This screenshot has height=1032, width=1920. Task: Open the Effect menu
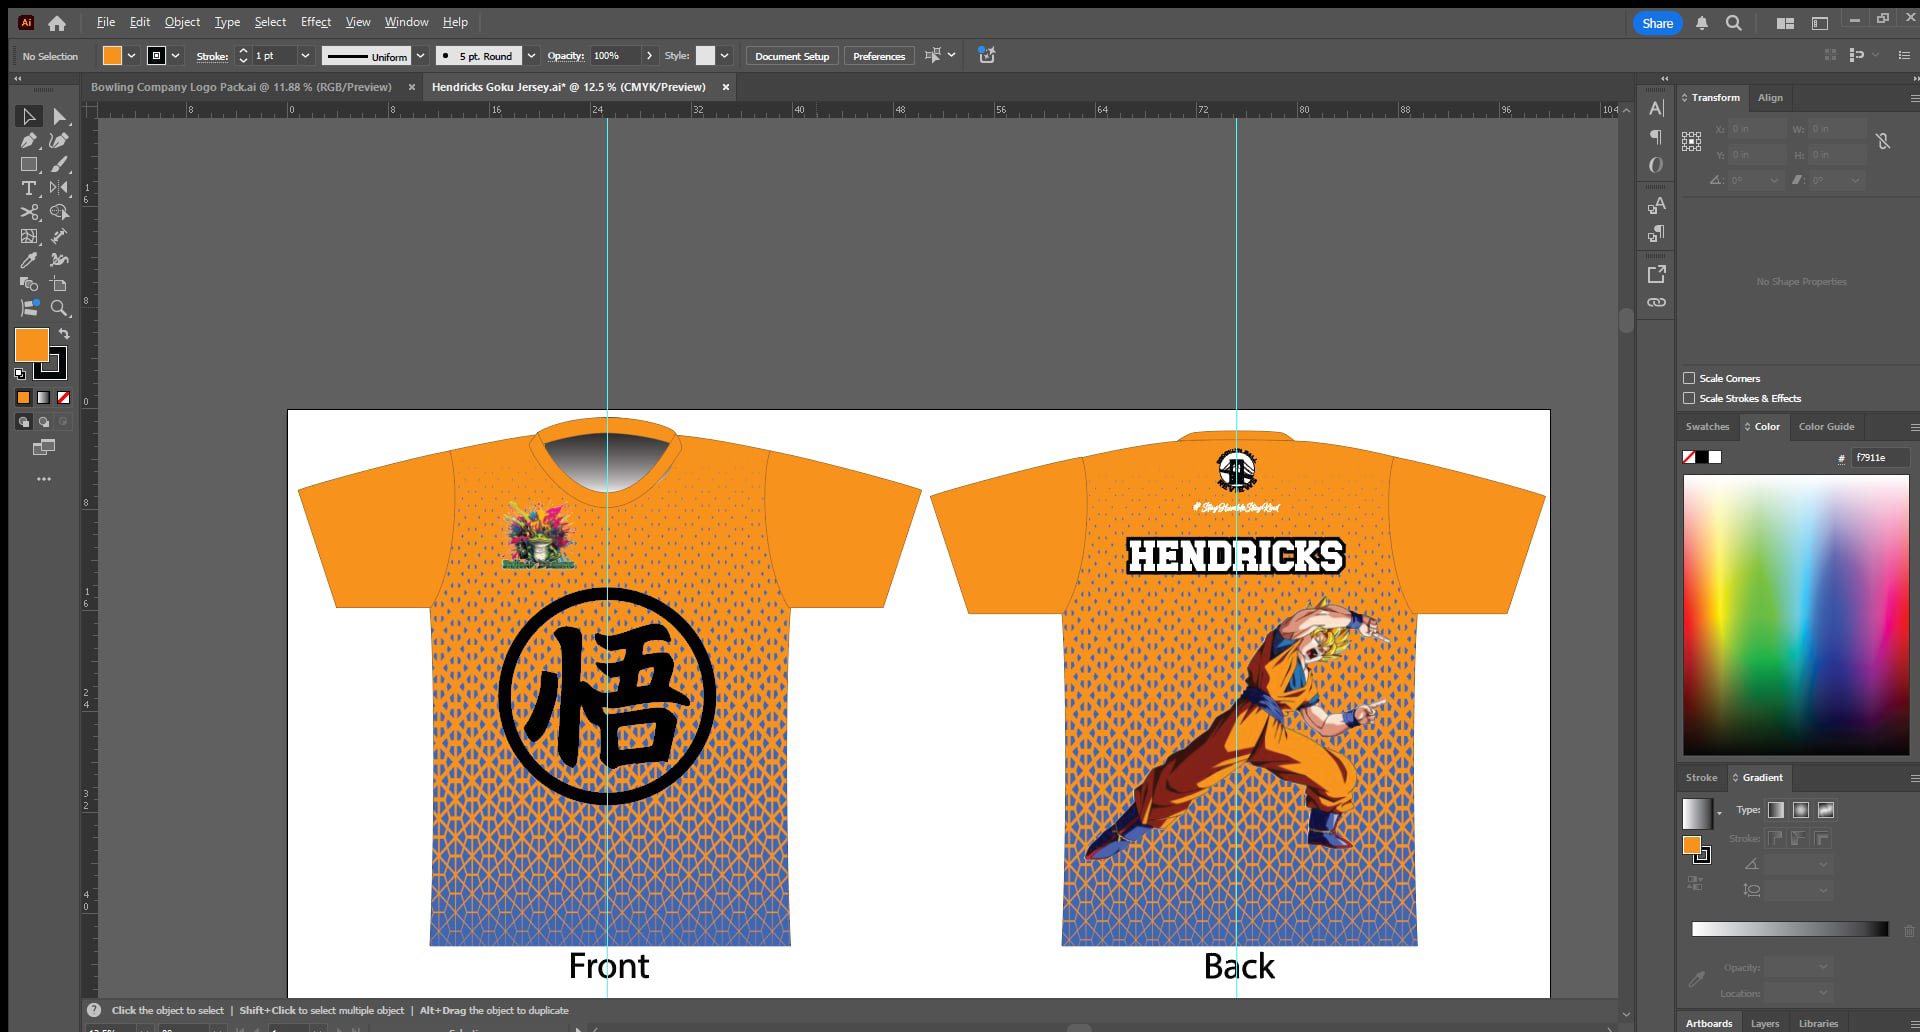pyautogui.click(x=315, y=22)
